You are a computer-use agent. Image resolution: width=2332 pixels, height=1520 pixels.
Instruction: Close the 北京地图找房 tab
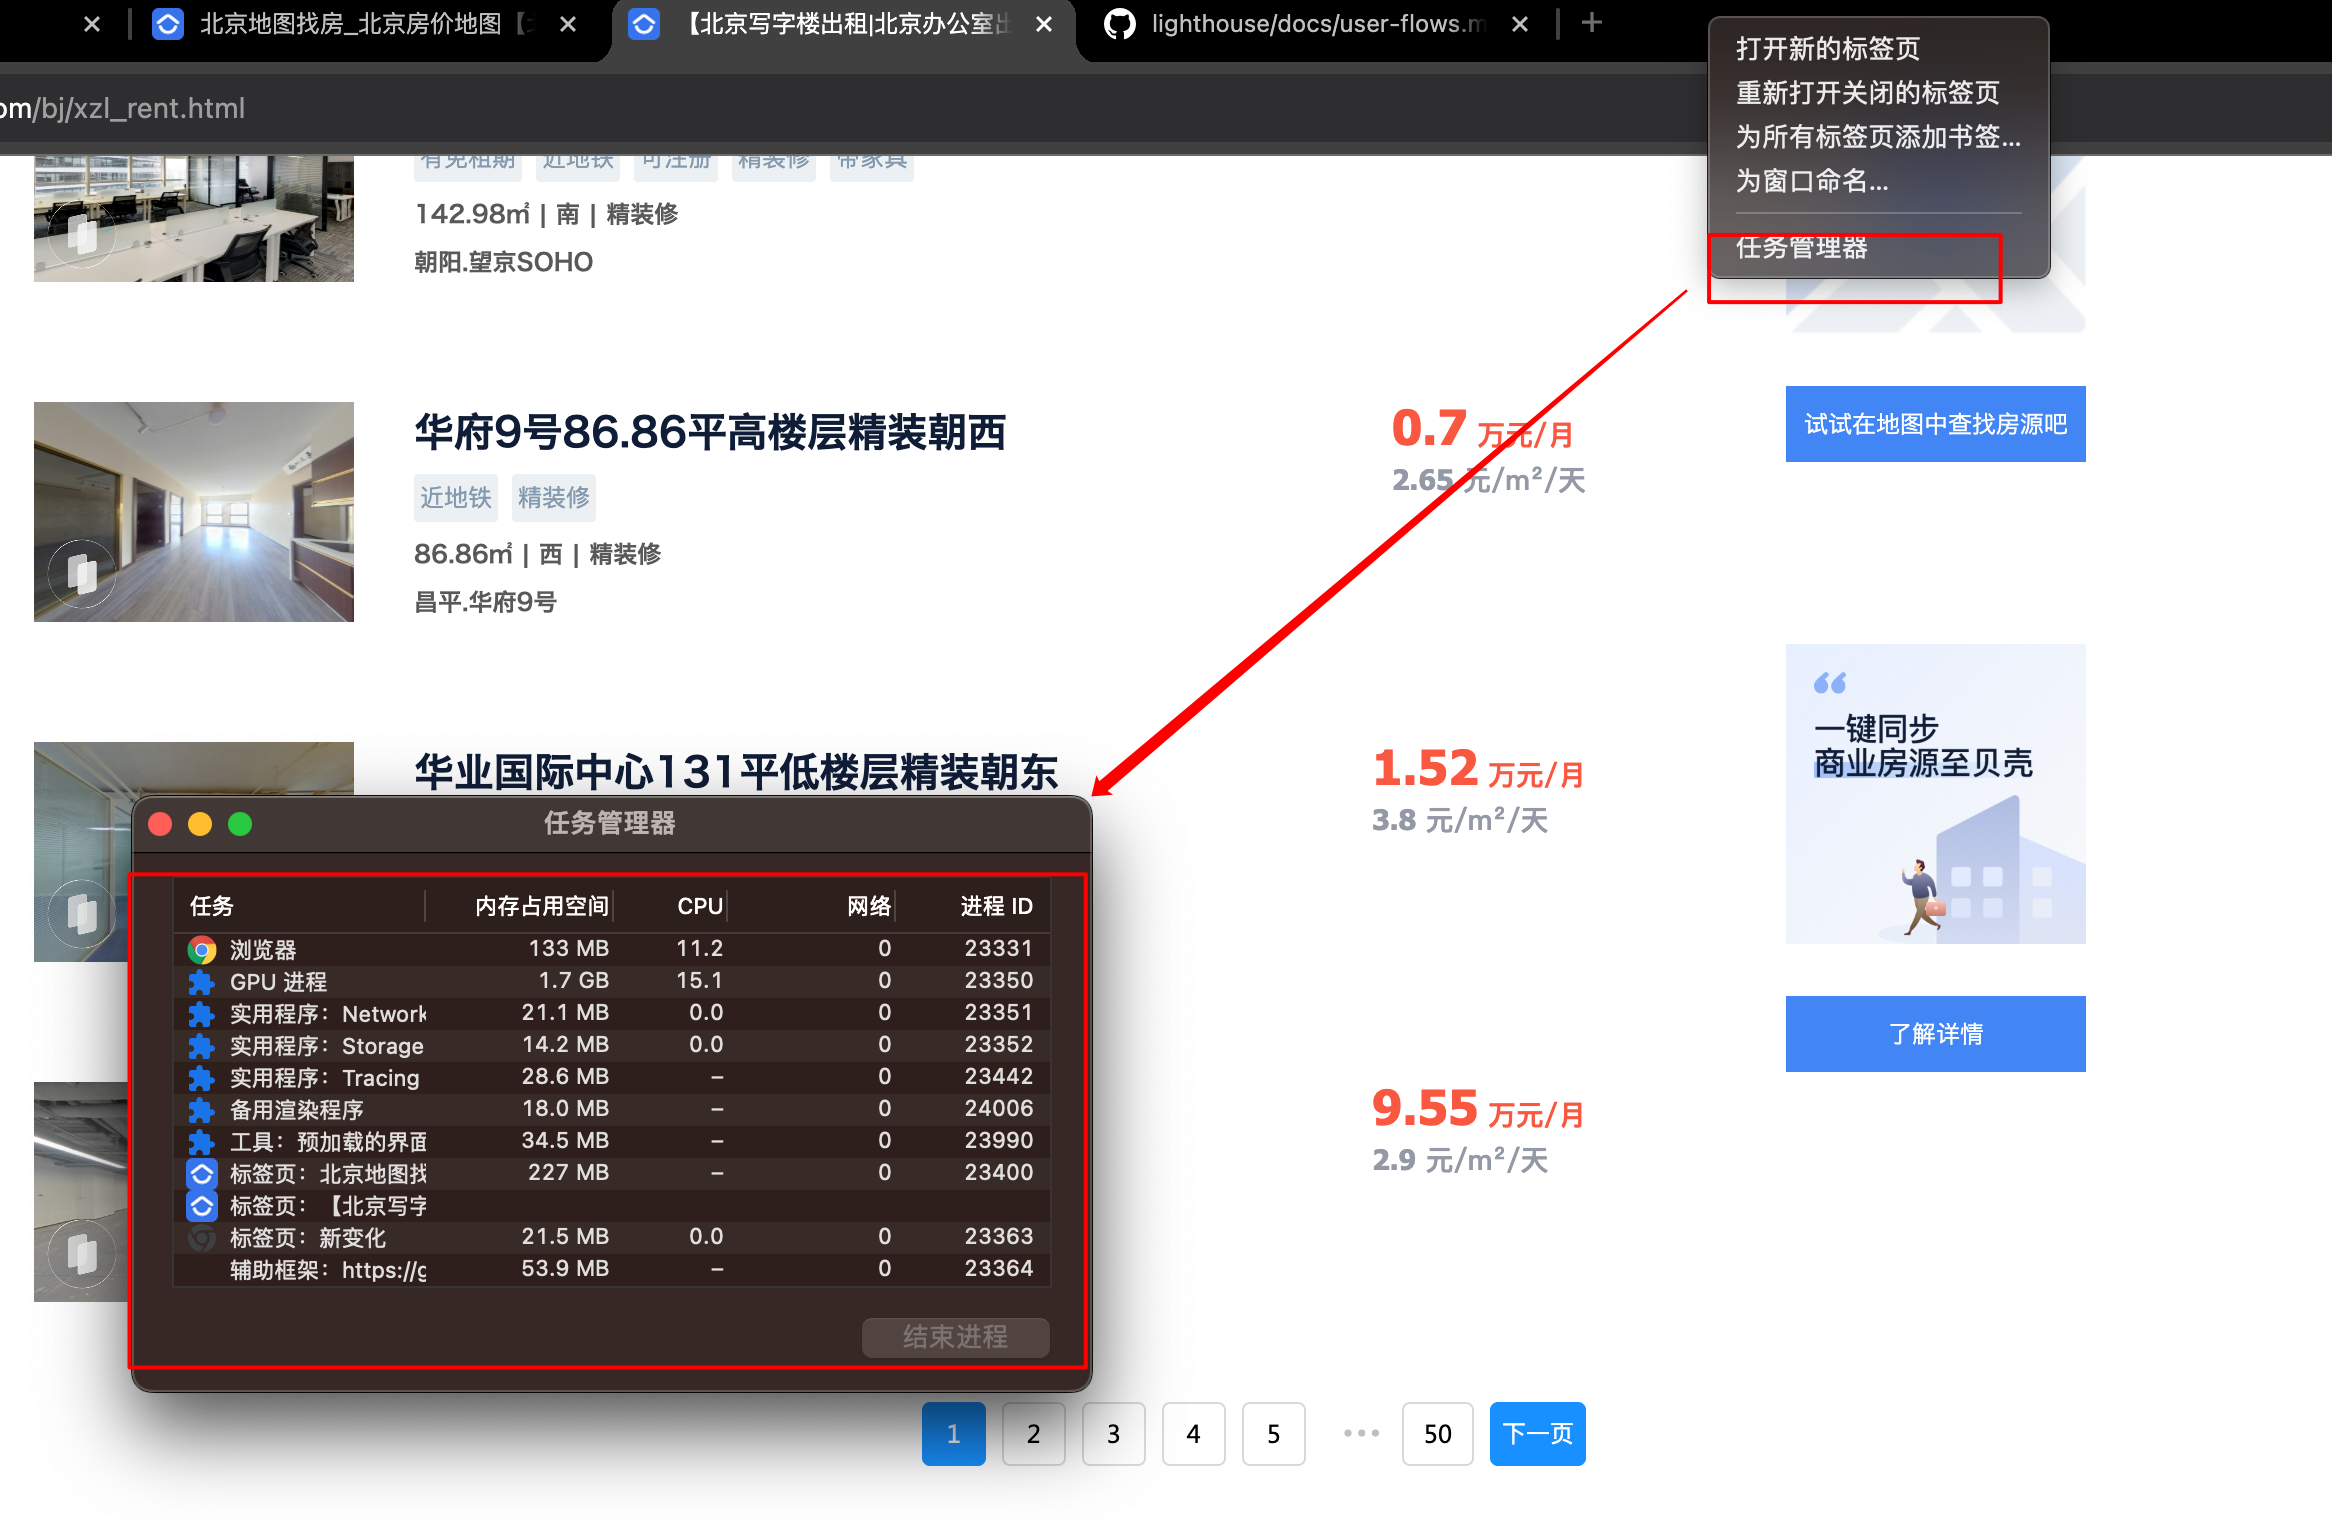tap(568, 24)
